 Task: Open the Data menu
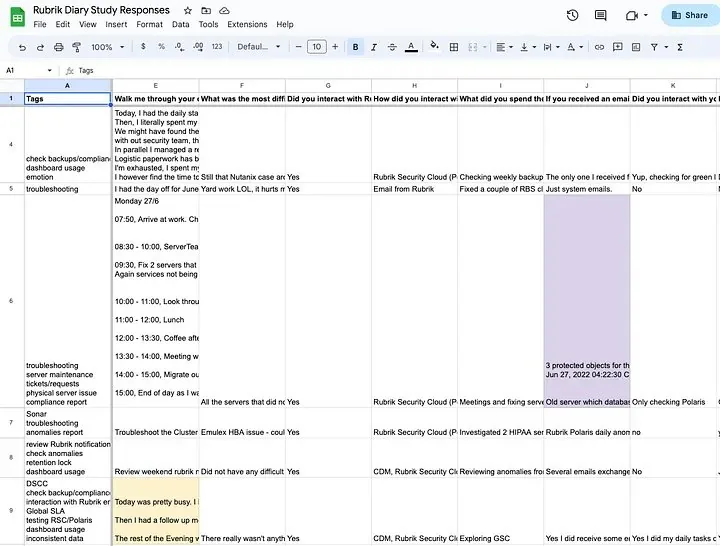click(180, 24)
